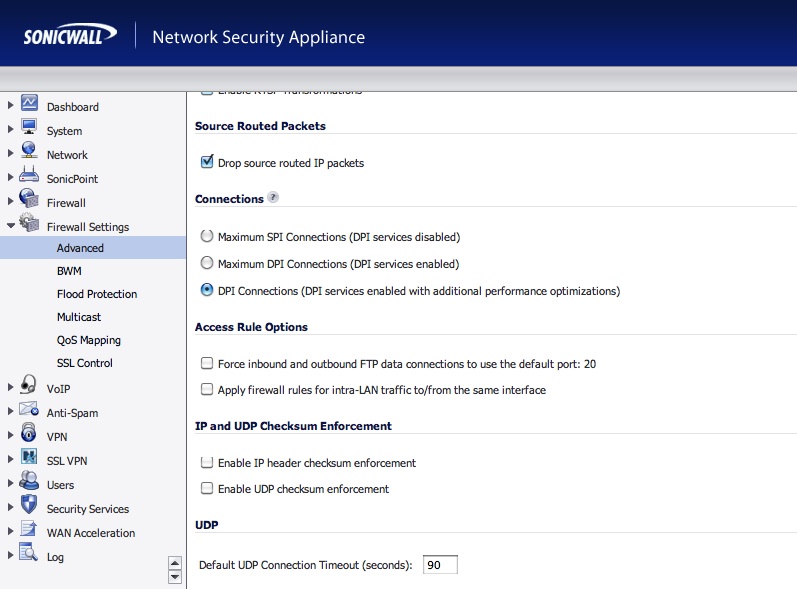
Task: Expand the SonicPoint menu arrow
Action: point(10,177)
